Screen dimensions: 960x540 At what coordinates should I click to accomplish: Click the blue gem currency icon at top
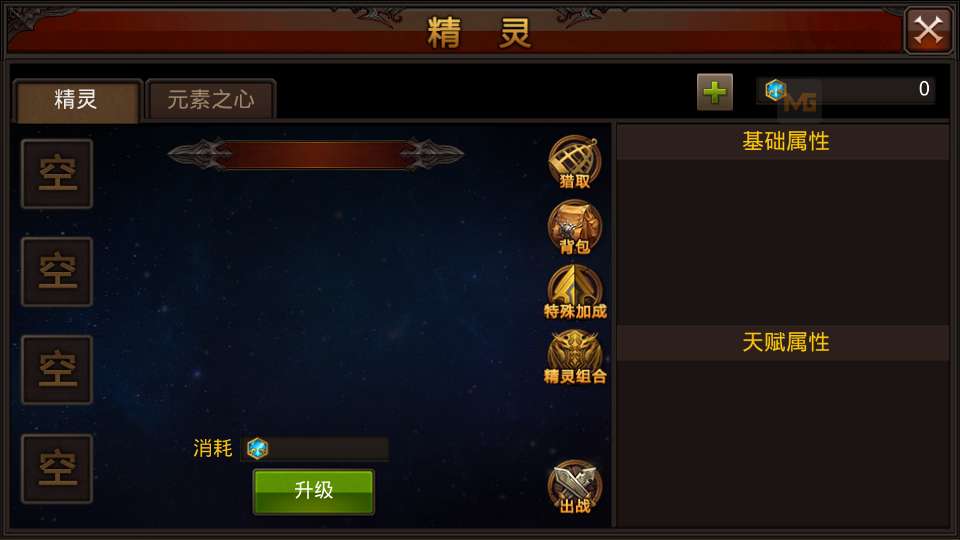[776, 90]
